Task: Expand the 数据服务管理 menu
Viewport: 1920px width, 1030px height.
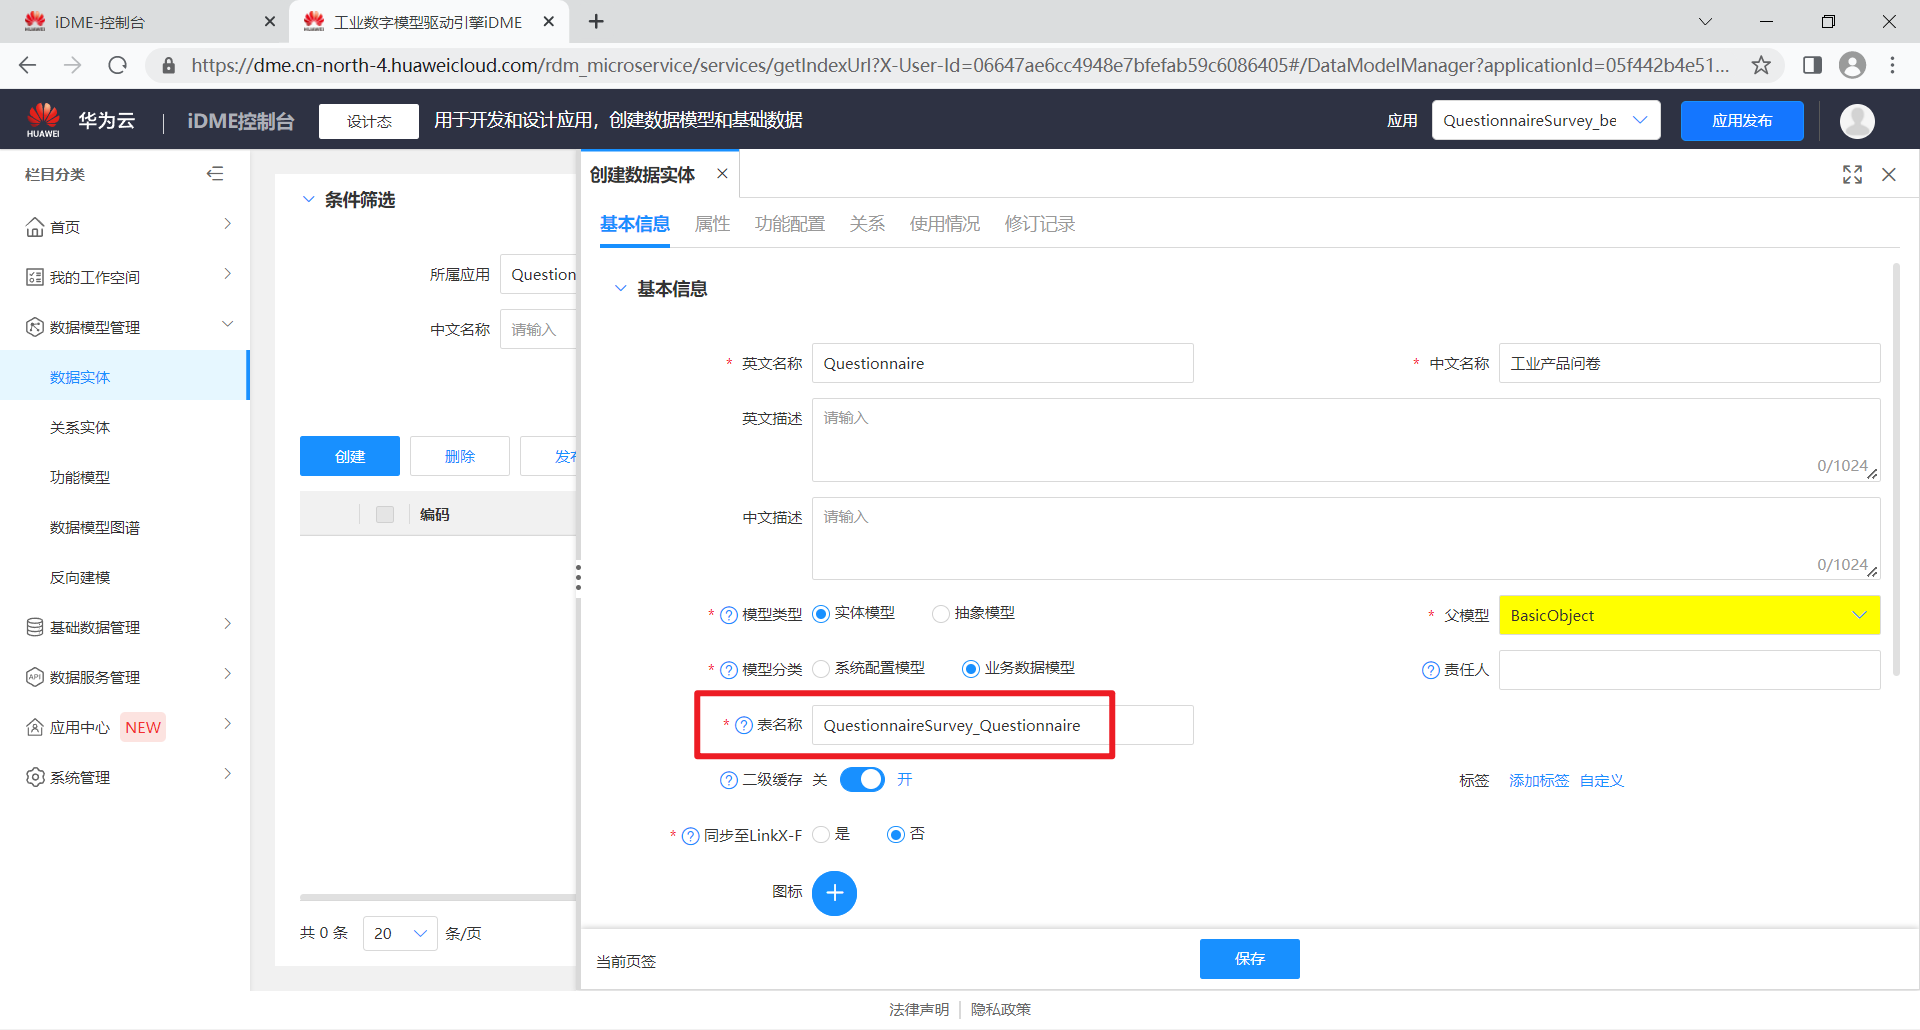Action: click(228, 674)
